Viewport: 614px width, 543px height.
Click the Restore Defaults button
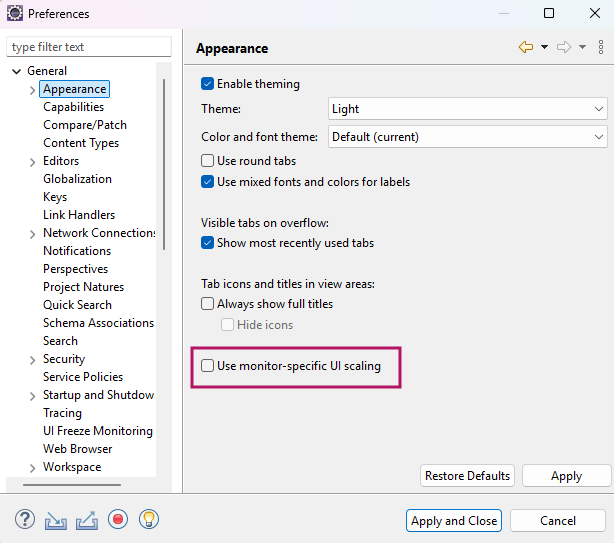[x=467, y=476]
